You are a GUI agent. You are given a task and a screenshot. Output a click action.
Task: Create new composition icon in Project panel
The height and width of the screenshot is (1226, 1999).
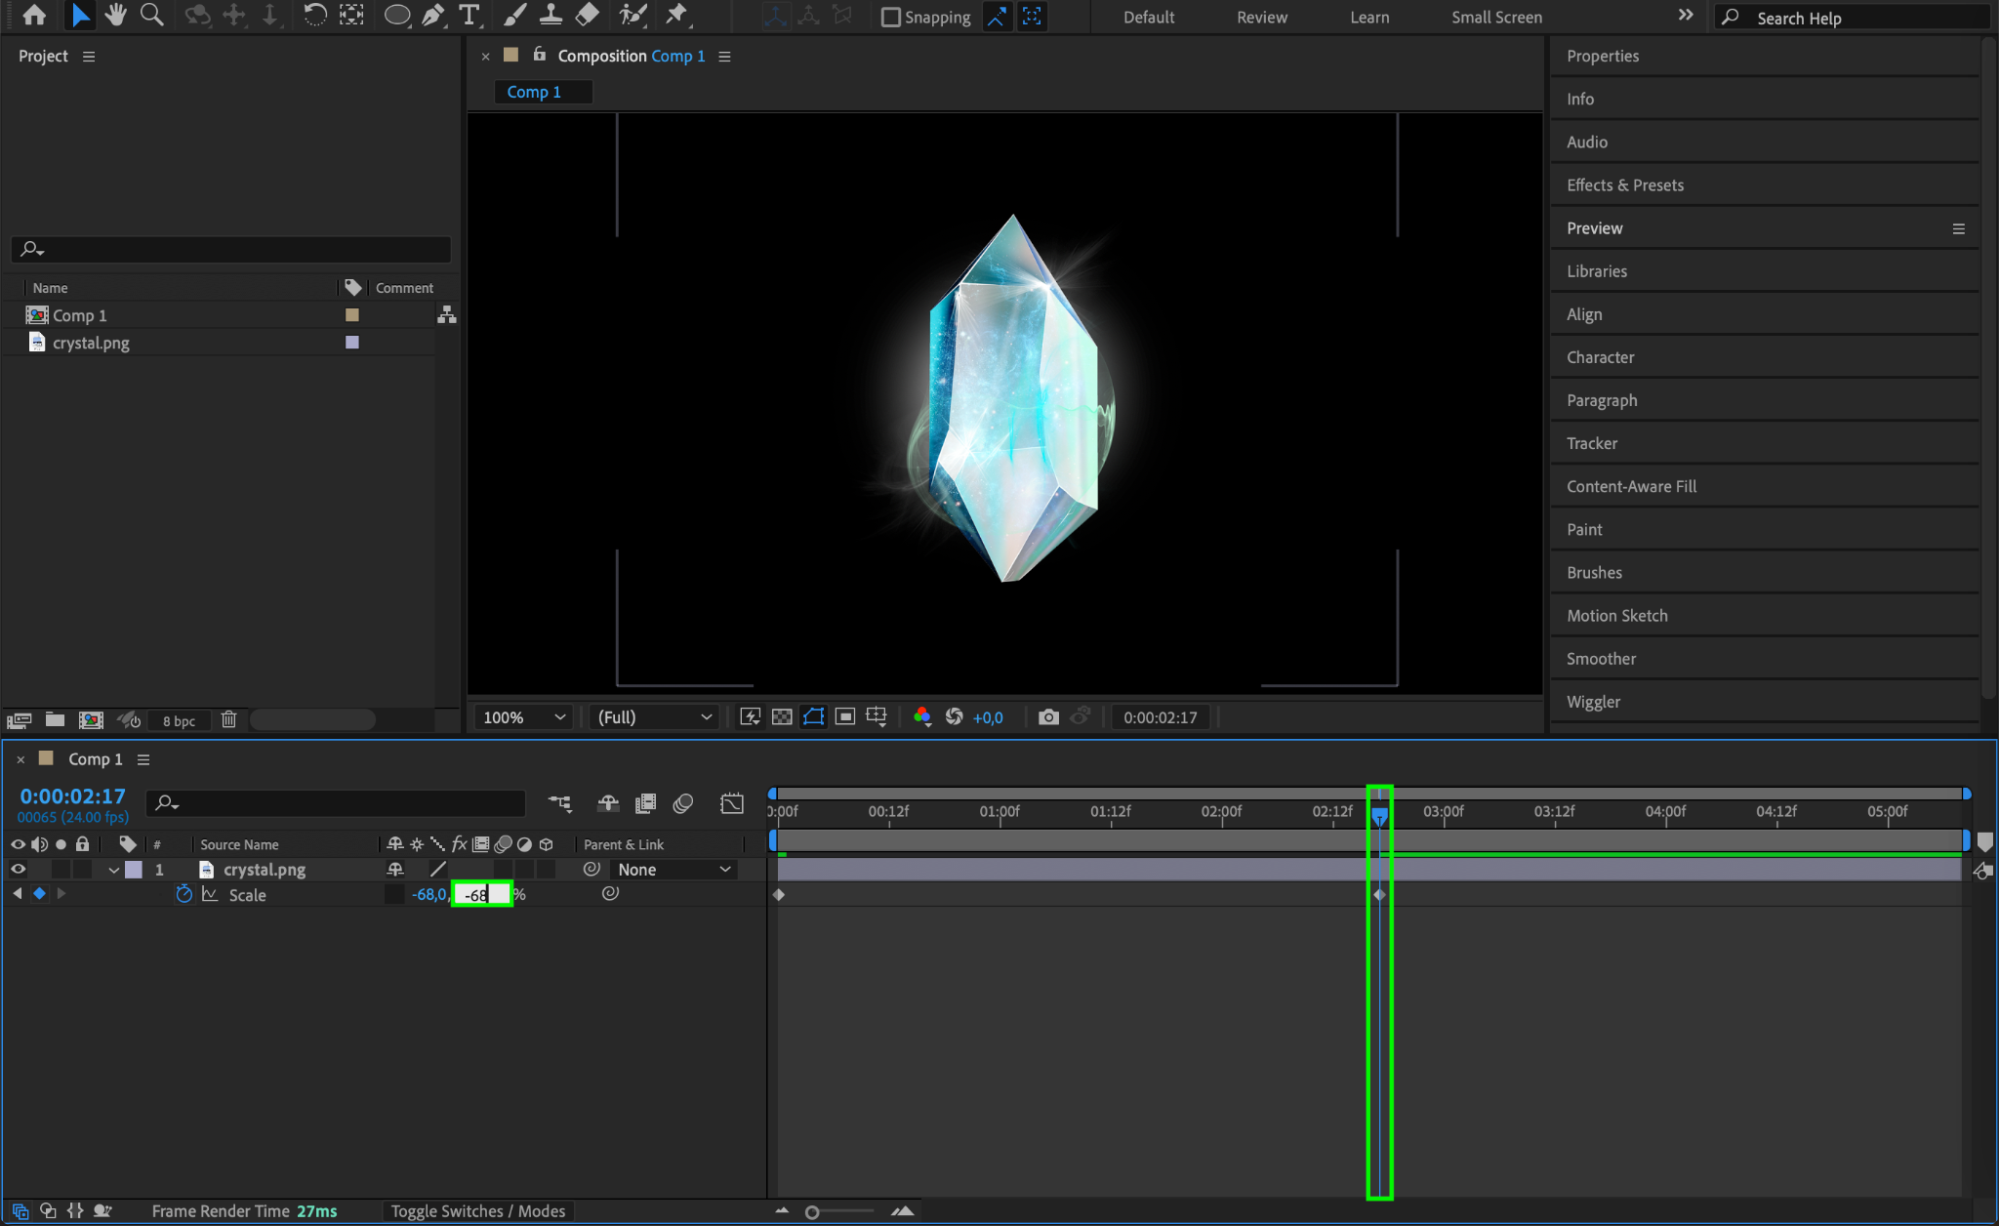pyautogui.click(x=91, y=720)
